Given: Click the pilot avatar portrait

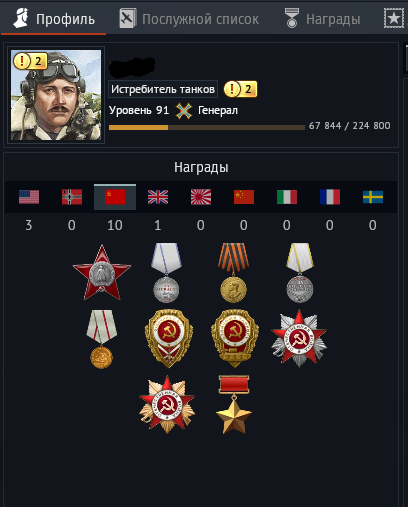Looking at the screenshot, I should pyautogui.click(x=56, y=95).
